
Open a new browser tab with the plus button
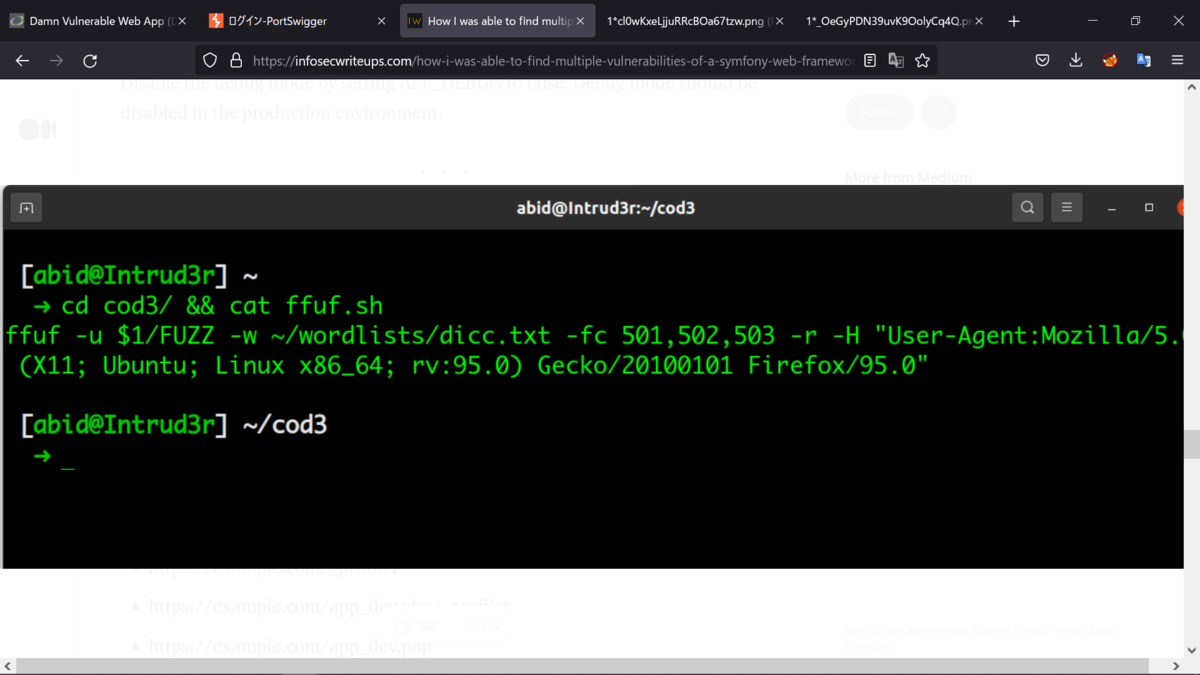(1014, 20)
